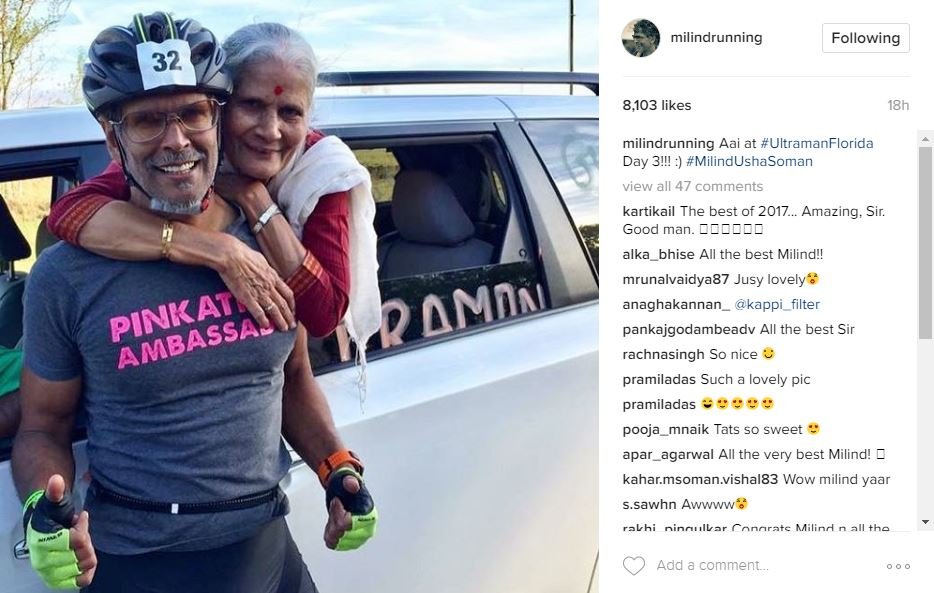This screenshot has width=934, height=593.
Task: Open the @kappi_filter mention
Action: coord(777,305)
